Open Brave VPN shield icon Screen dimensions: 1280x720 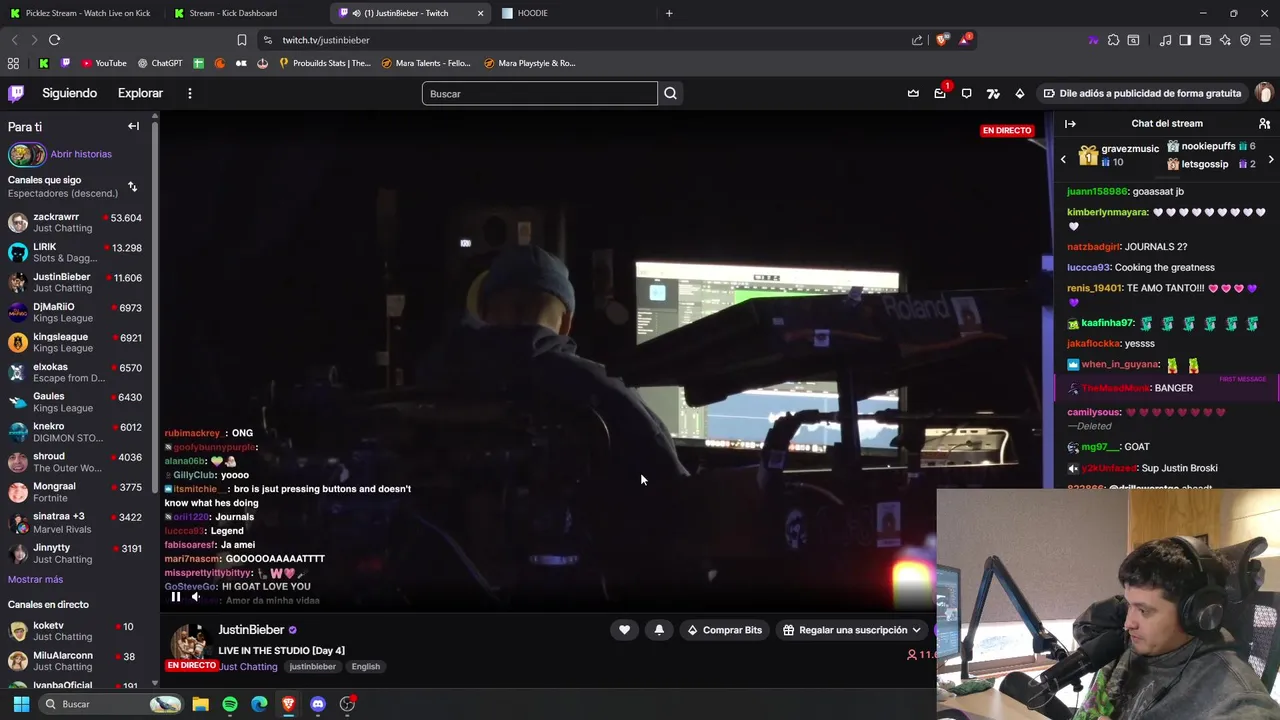point(1245,40)
